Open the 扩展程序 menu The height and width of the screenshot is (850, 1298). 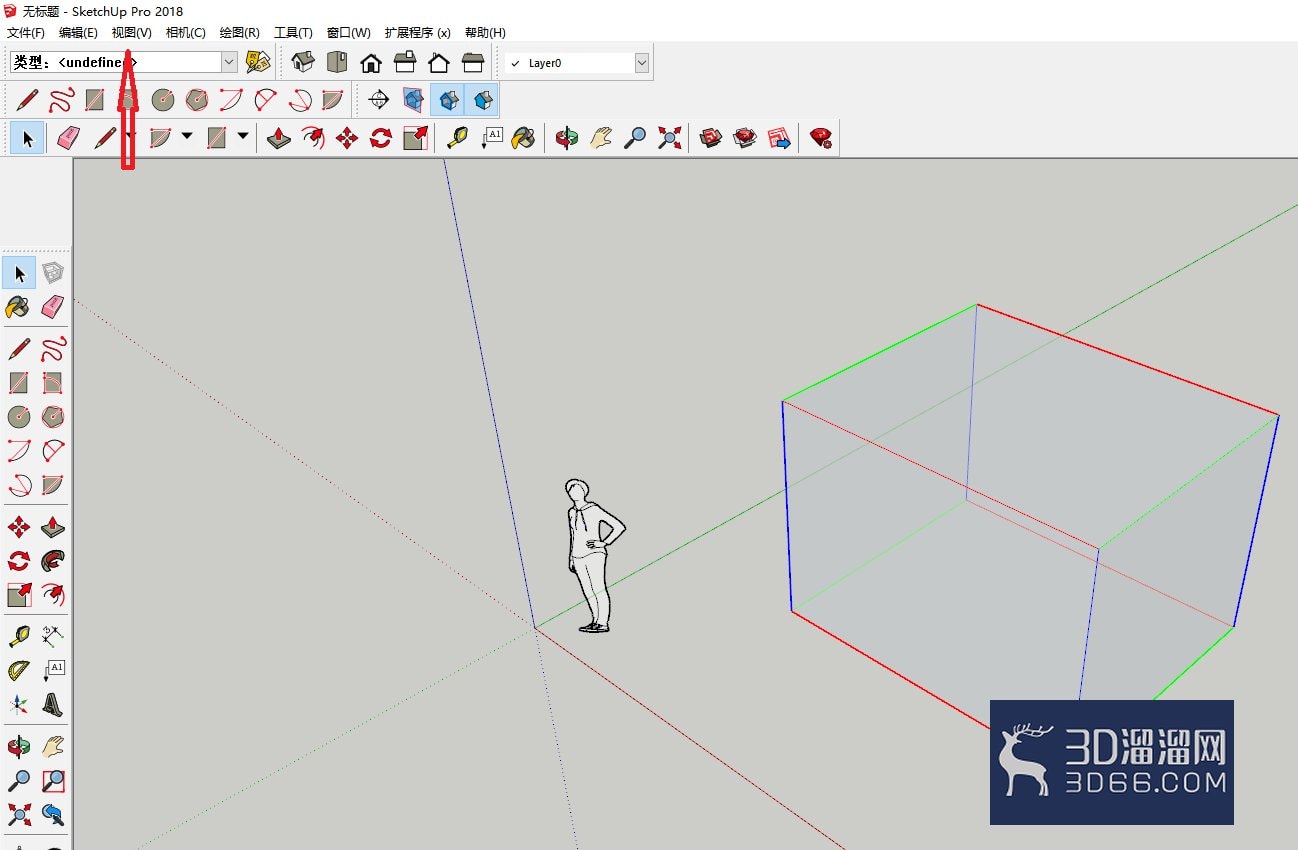point(418,33)
